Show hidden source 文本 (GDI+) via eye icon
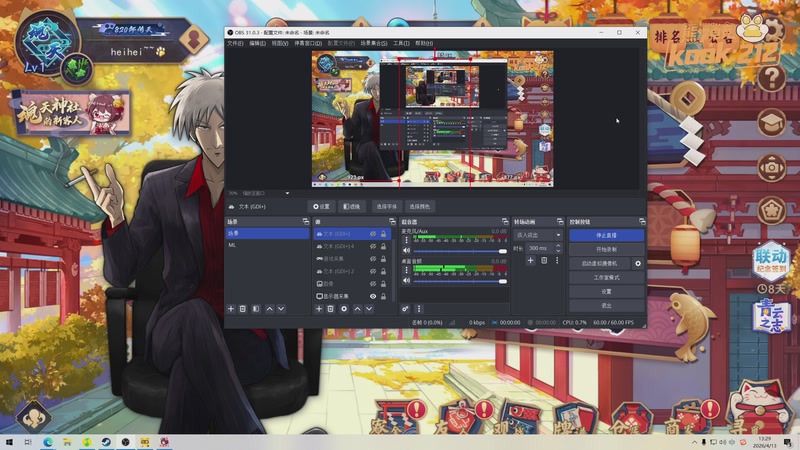 (x=373, y=234)
